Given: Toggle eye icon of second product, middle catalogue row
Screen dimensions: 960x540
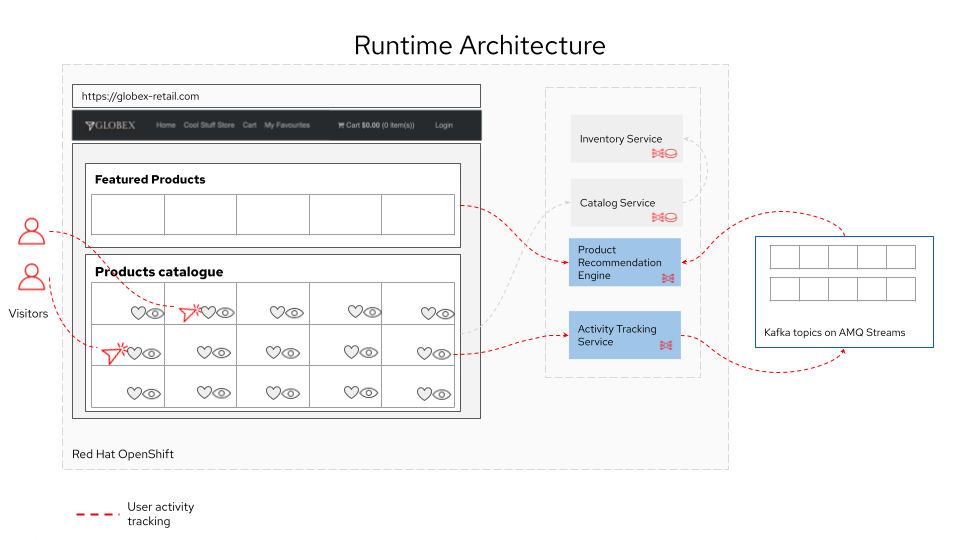Looking at the screenshot, I should [221, 353].
